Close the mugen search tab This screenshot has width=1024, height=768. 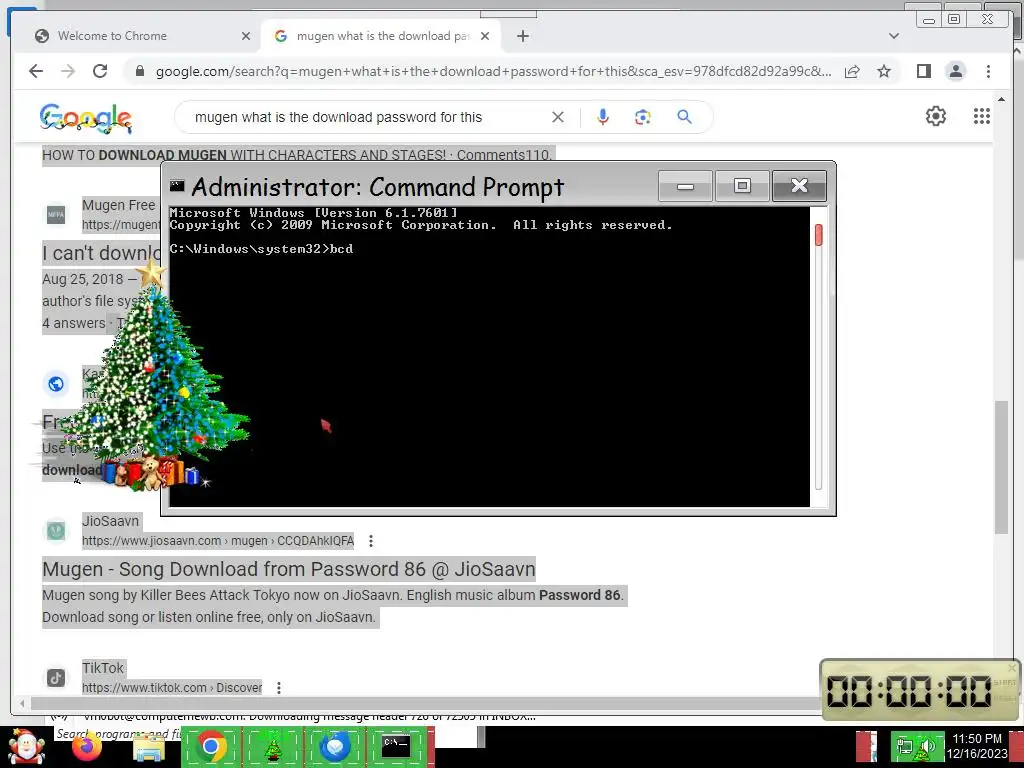pyautogui.click(x=485, y=36)
